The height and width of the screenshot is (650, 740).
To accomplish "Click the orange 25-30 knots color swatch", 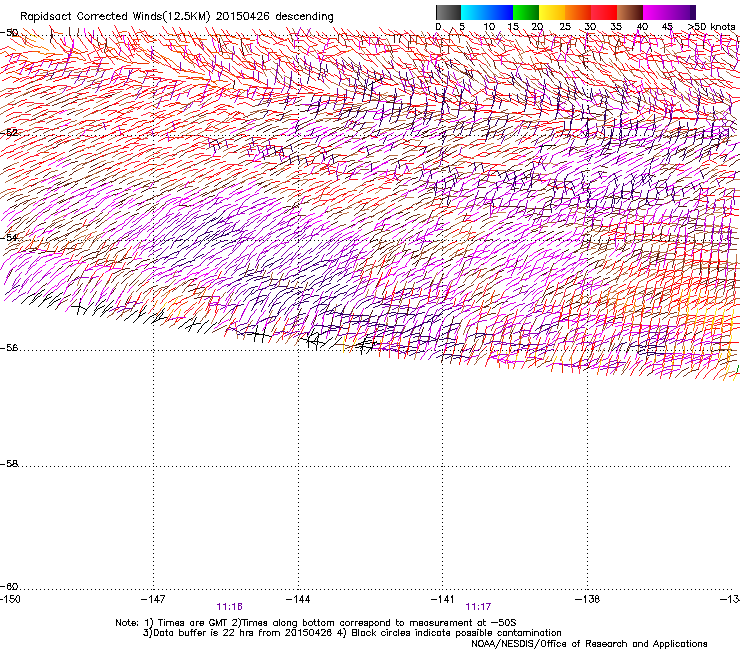I will pos(578,12).
